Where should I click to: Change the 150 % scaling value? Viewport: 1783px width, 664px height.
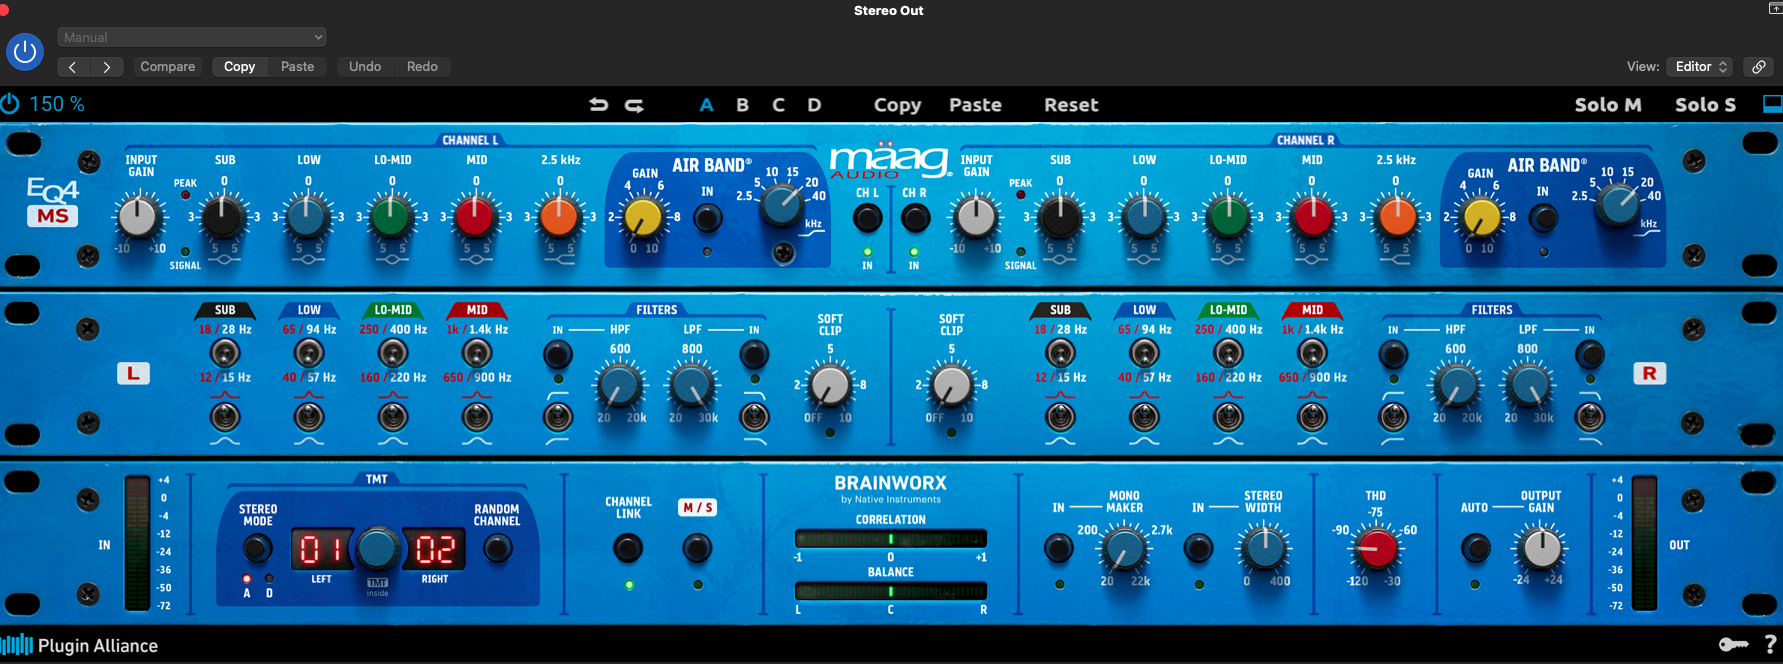[x=57, y=104]
